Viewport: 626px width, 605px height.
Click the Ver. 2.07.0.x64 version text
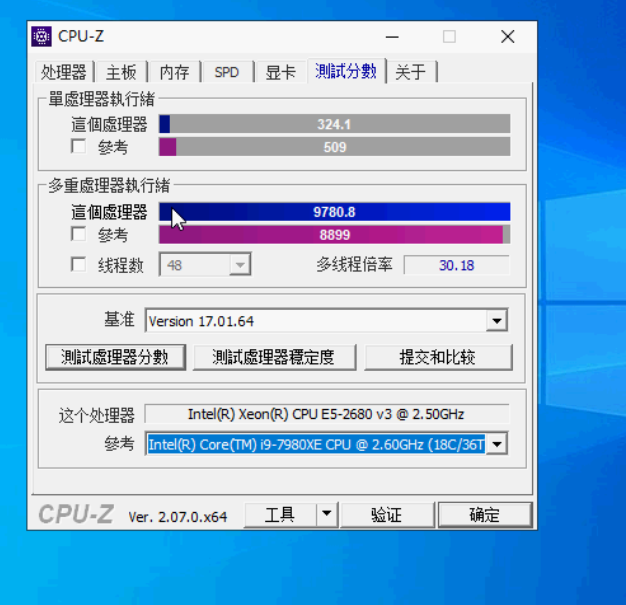178,517
